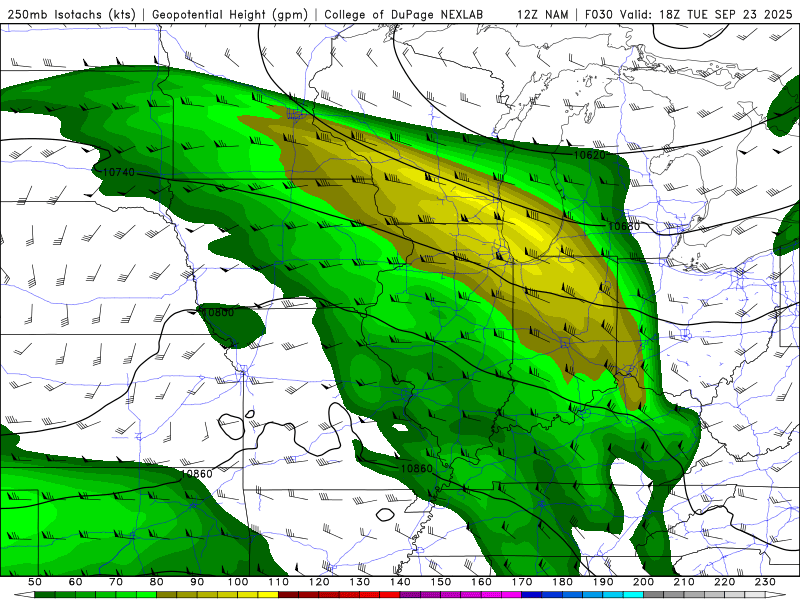Click the 170 value on the color scale

tap(522, 582)
